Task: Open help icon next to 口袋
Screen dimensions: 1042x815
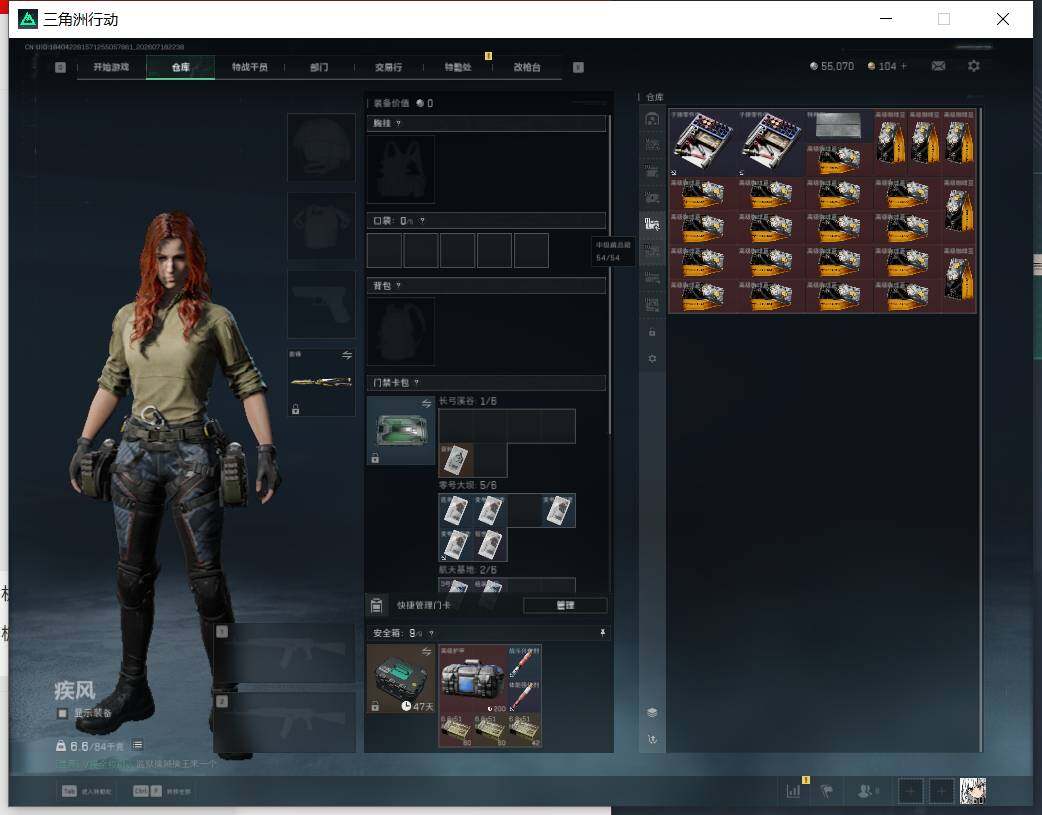Action: (422, 221)
